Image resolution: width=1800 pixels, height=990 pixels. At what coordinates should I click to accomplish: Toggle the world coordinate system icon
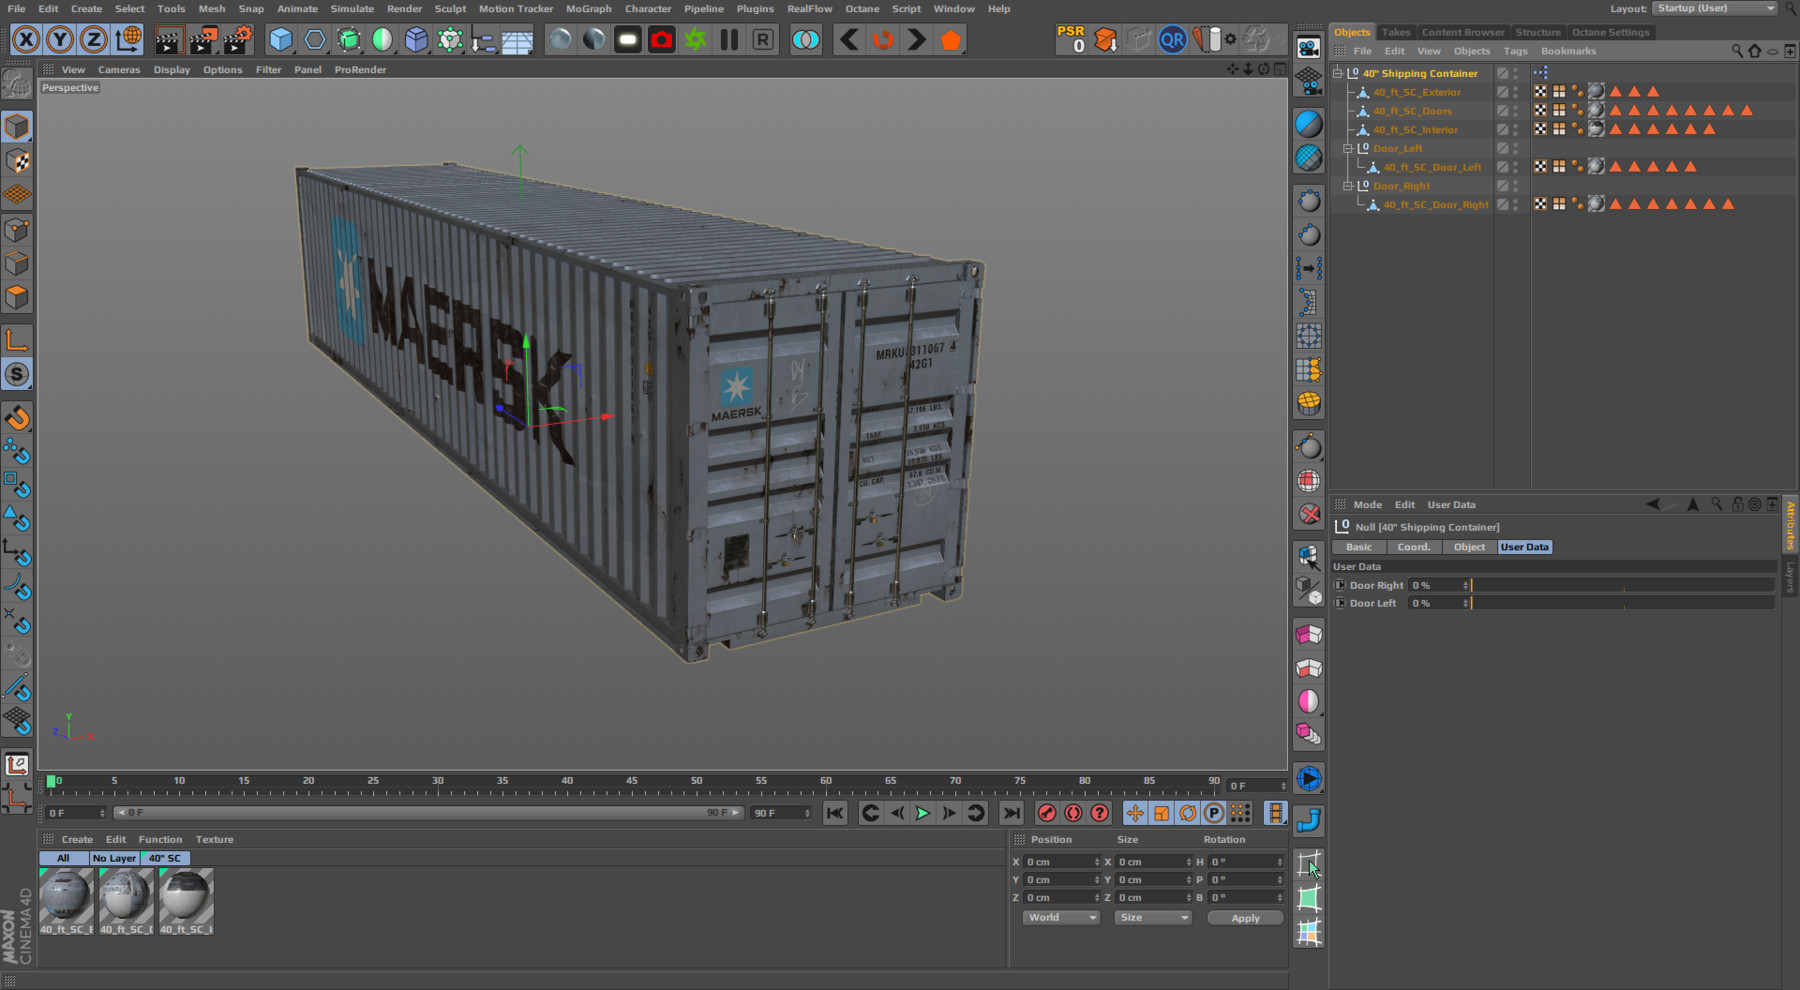128,40
